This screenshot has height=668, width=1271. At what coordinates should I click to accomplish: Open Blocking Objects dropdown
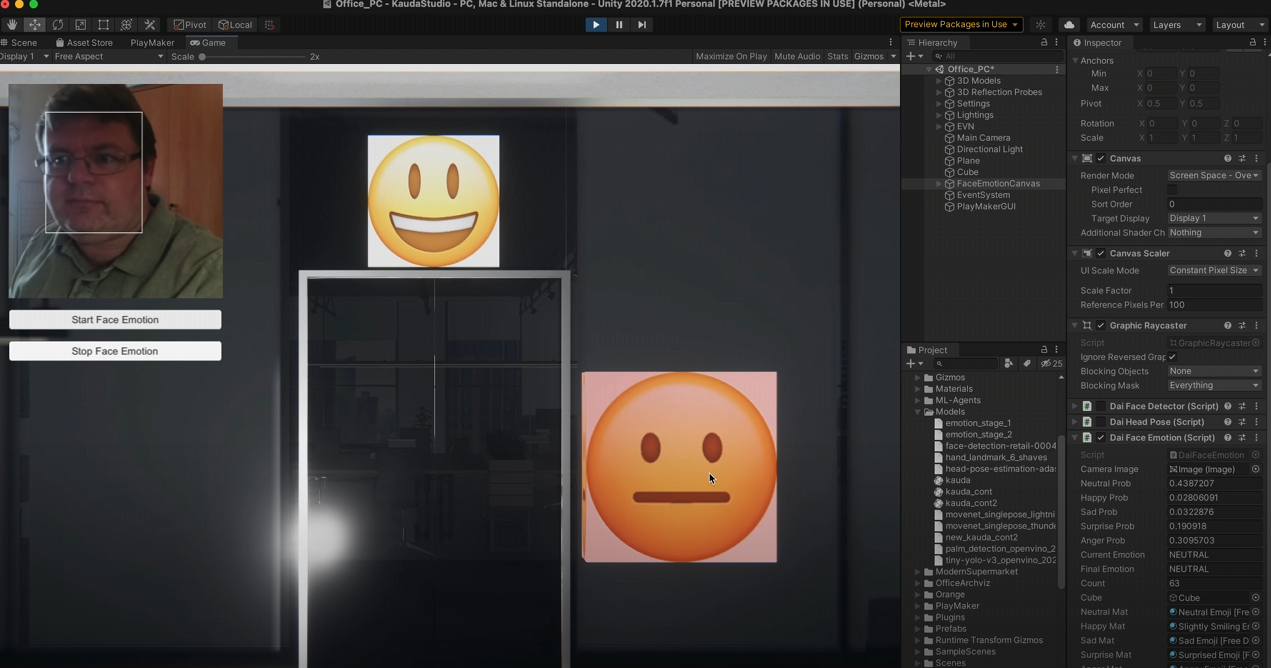tap(1214, 371)
